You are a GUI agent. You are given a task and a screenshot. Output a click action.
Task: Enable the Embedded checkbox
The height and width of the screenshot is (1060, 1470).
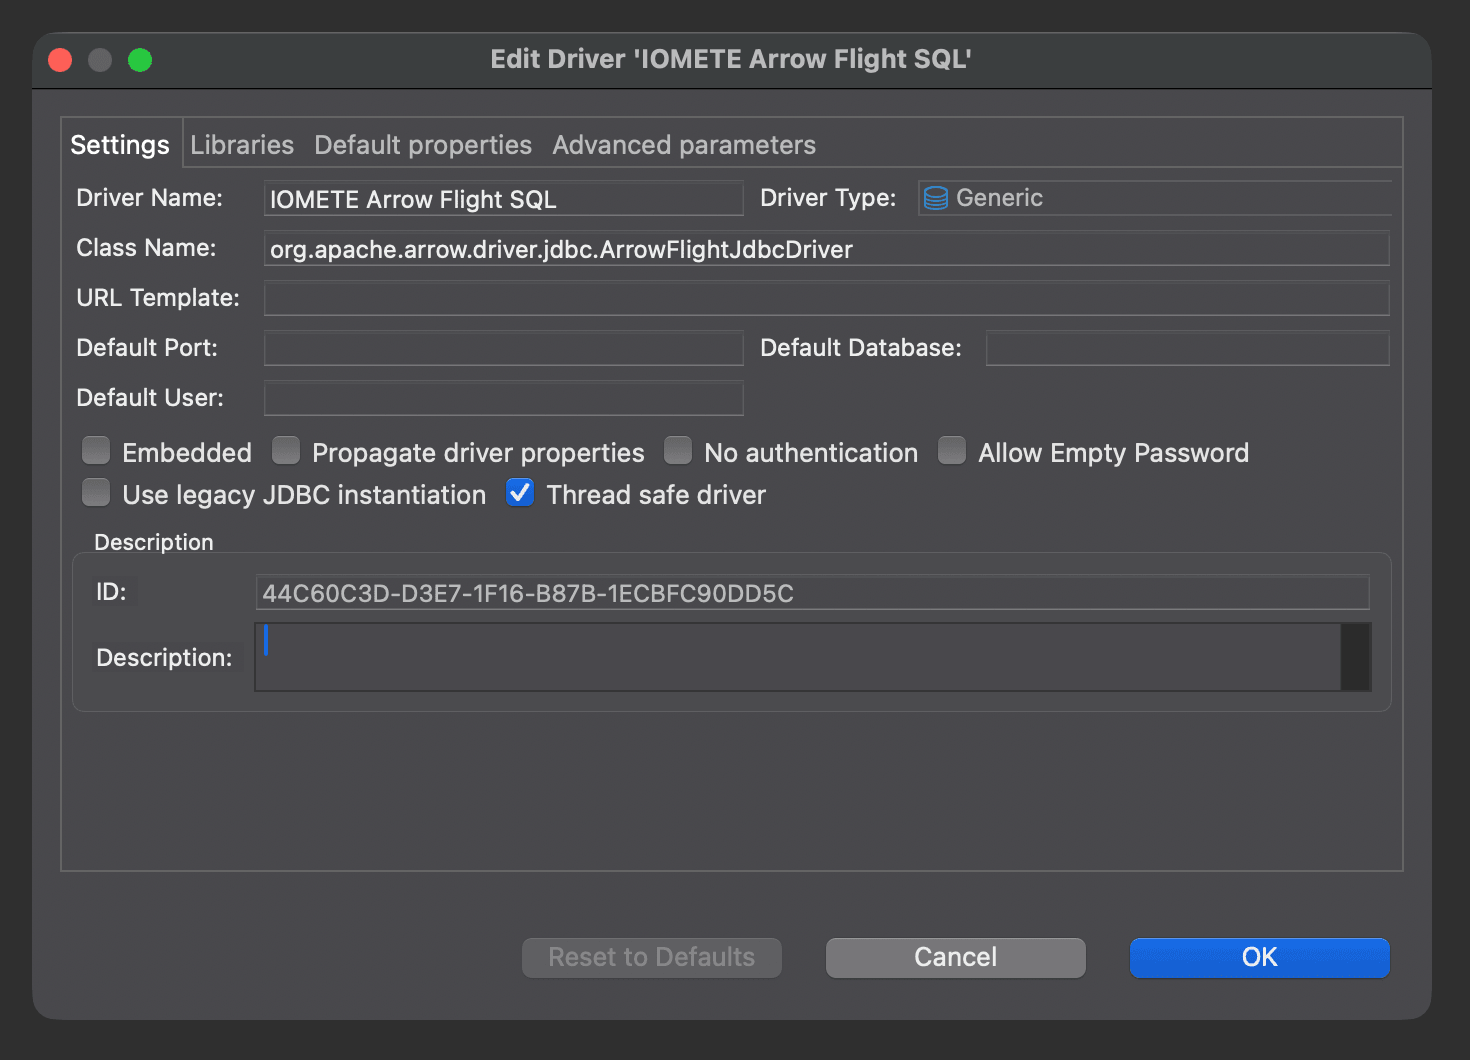click(96, 451)
